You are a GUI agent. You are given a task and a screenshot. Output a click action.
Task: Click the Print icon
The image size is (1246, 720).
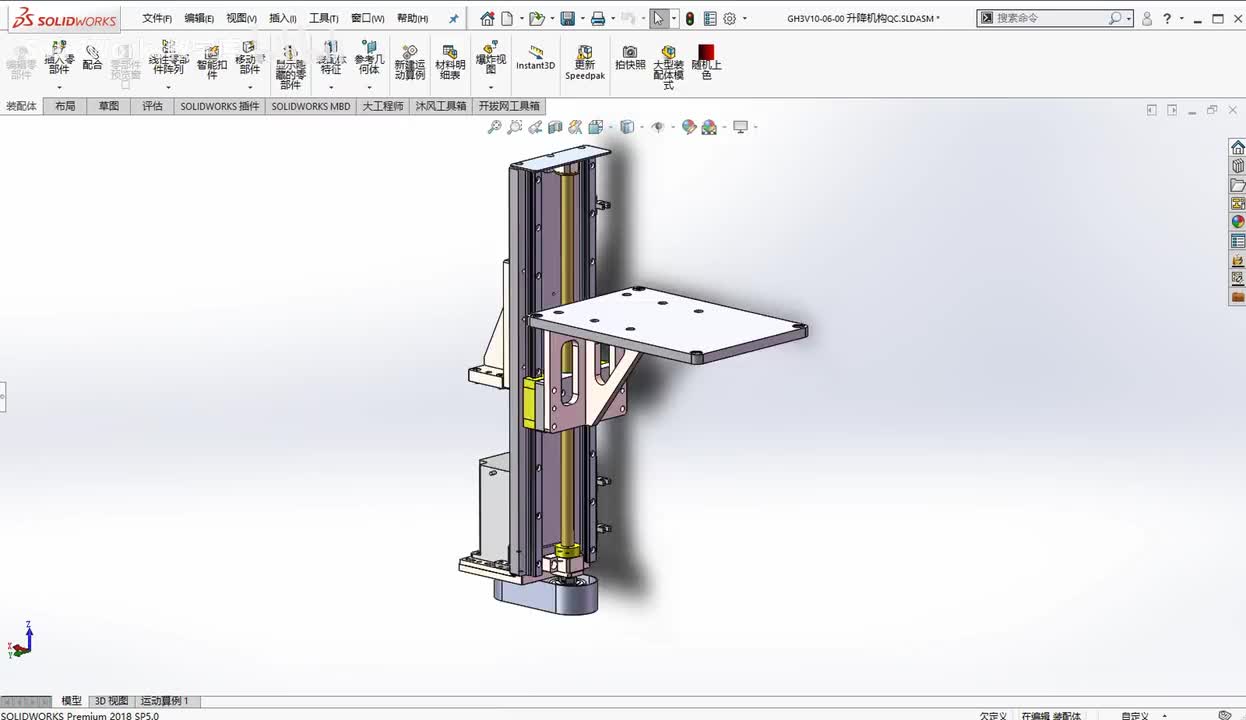(x=598, y=18)
